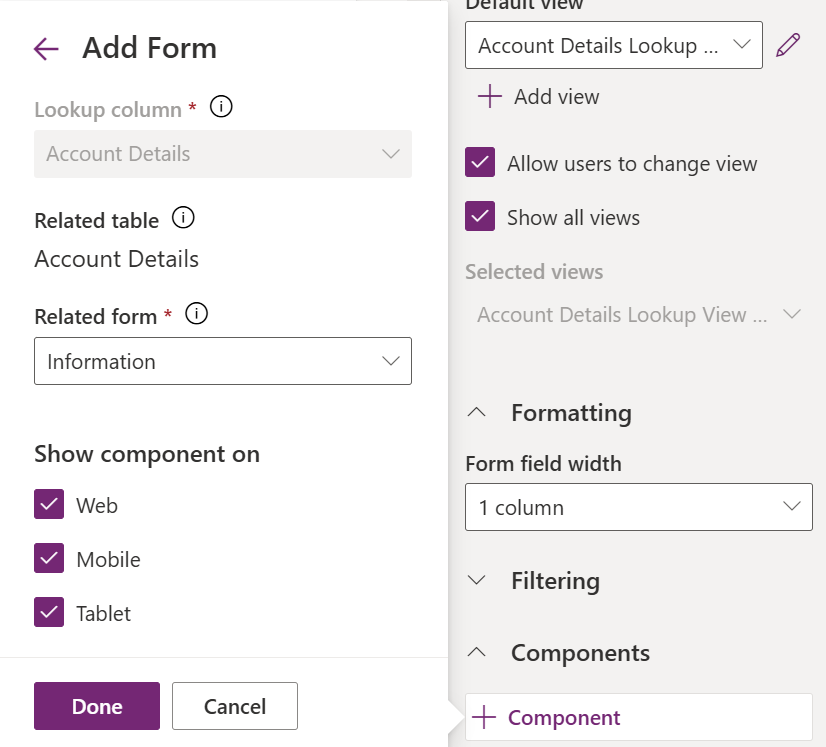
Task: Open the Related form dropdown showing Information
Action: pos(223,361)
